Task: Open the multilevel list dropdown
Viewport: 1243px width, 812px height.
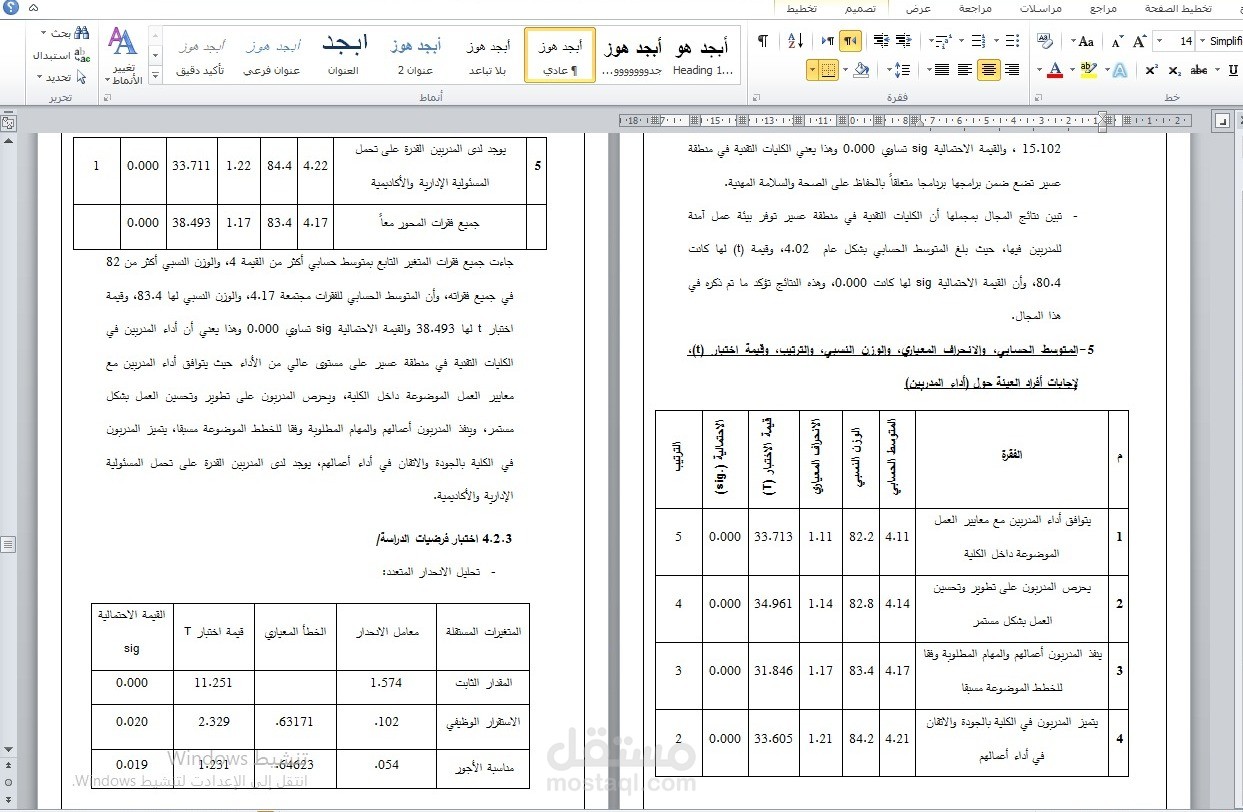Action: pyautogui.click(x=931, y=41)
